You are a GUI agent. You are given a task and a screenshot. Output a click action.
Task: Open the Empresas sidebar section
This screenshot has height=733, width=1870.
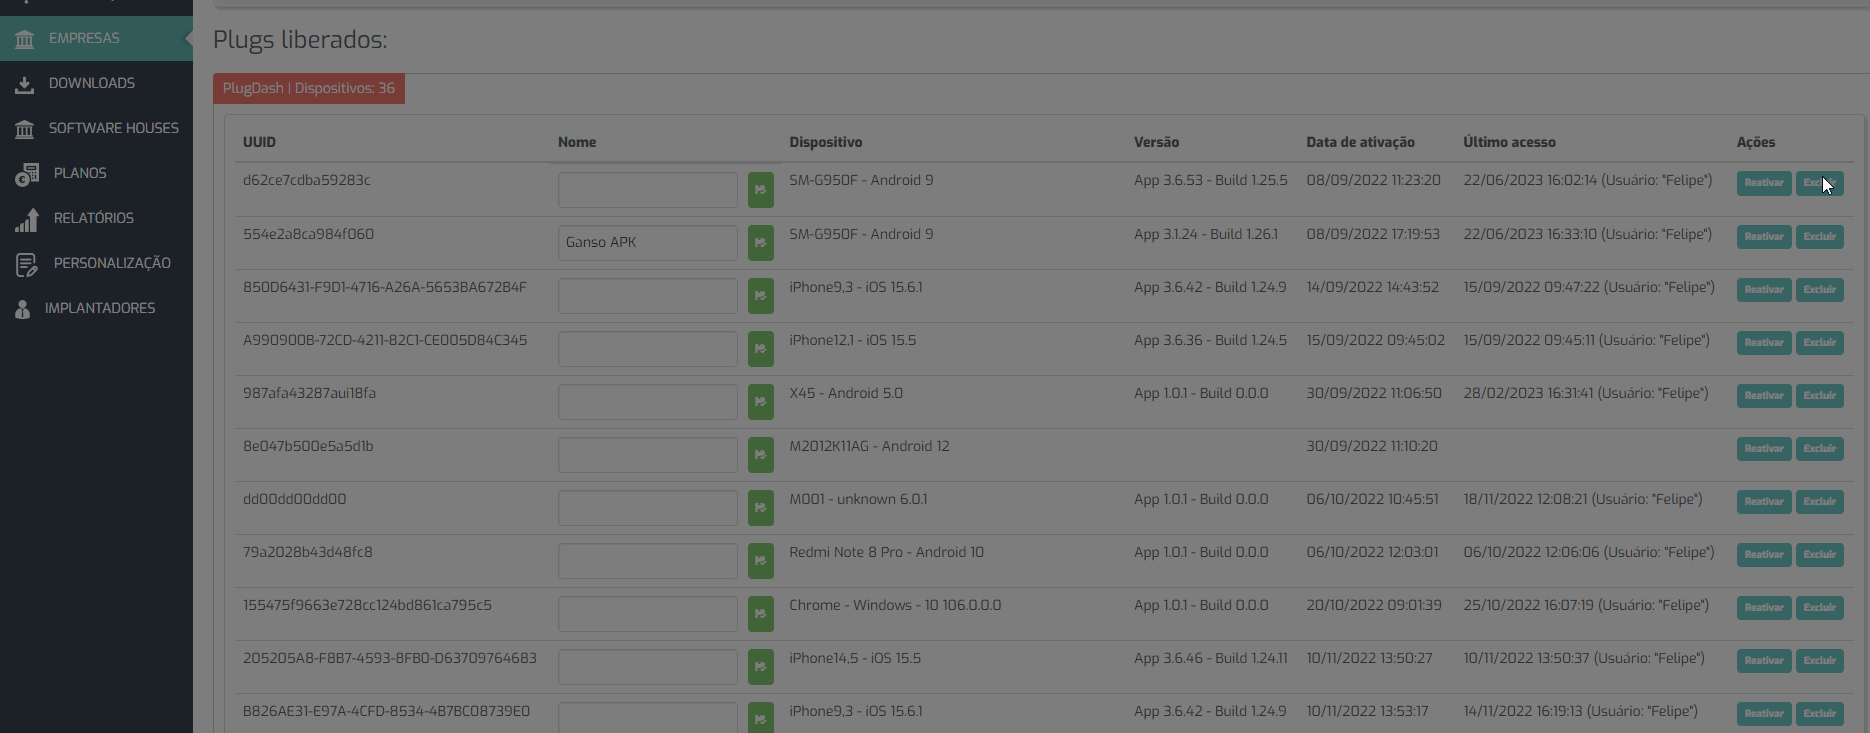tap(96, 38)
